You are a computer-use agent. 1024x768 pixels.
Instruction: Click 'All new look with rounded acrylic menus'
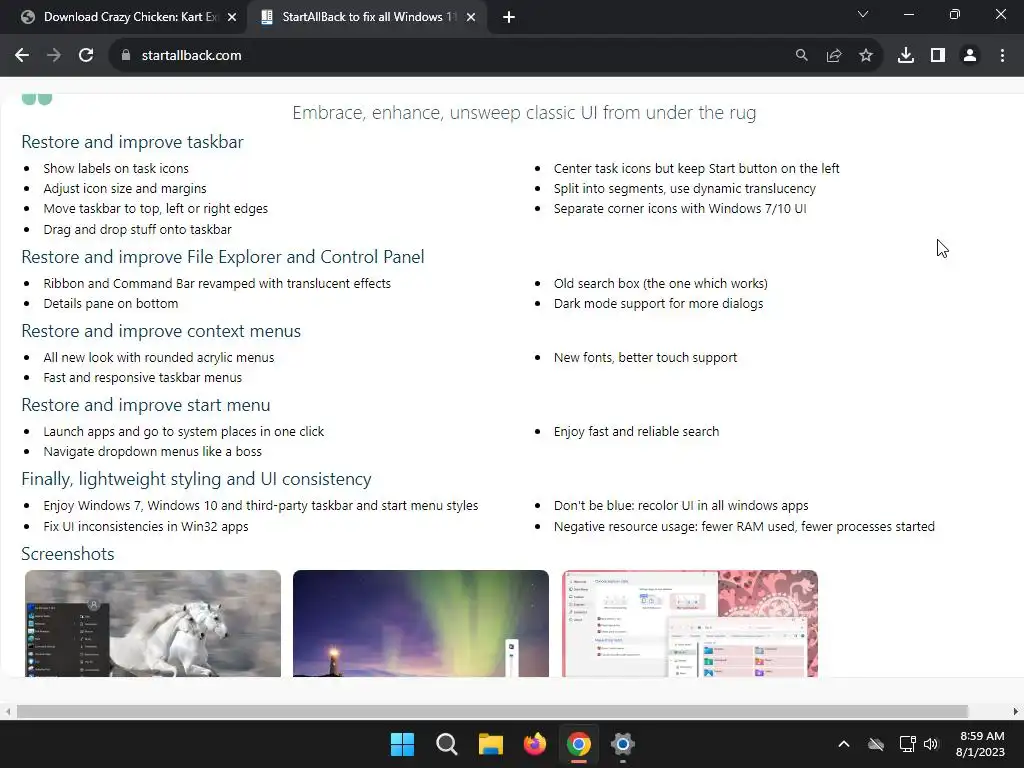pos(159,358)
